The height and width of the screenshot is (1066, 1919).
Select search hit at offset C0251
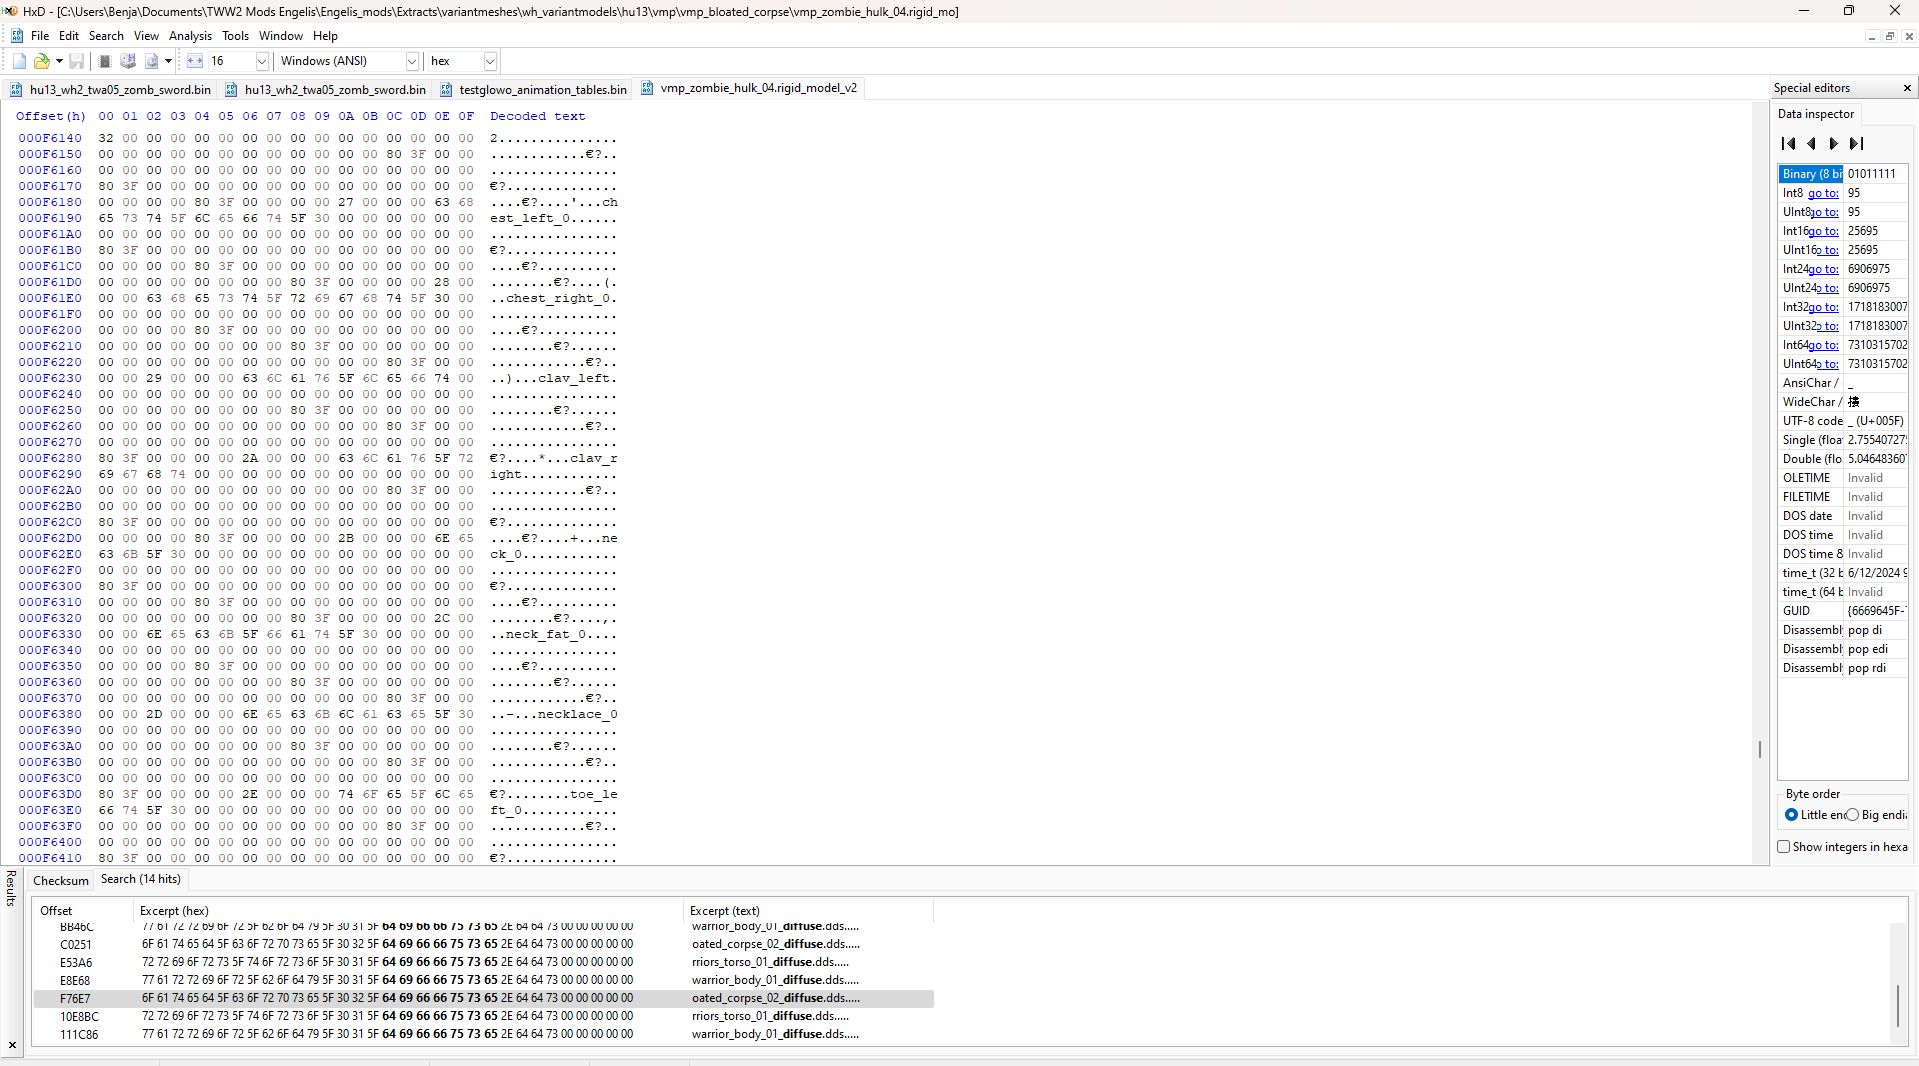483,944
